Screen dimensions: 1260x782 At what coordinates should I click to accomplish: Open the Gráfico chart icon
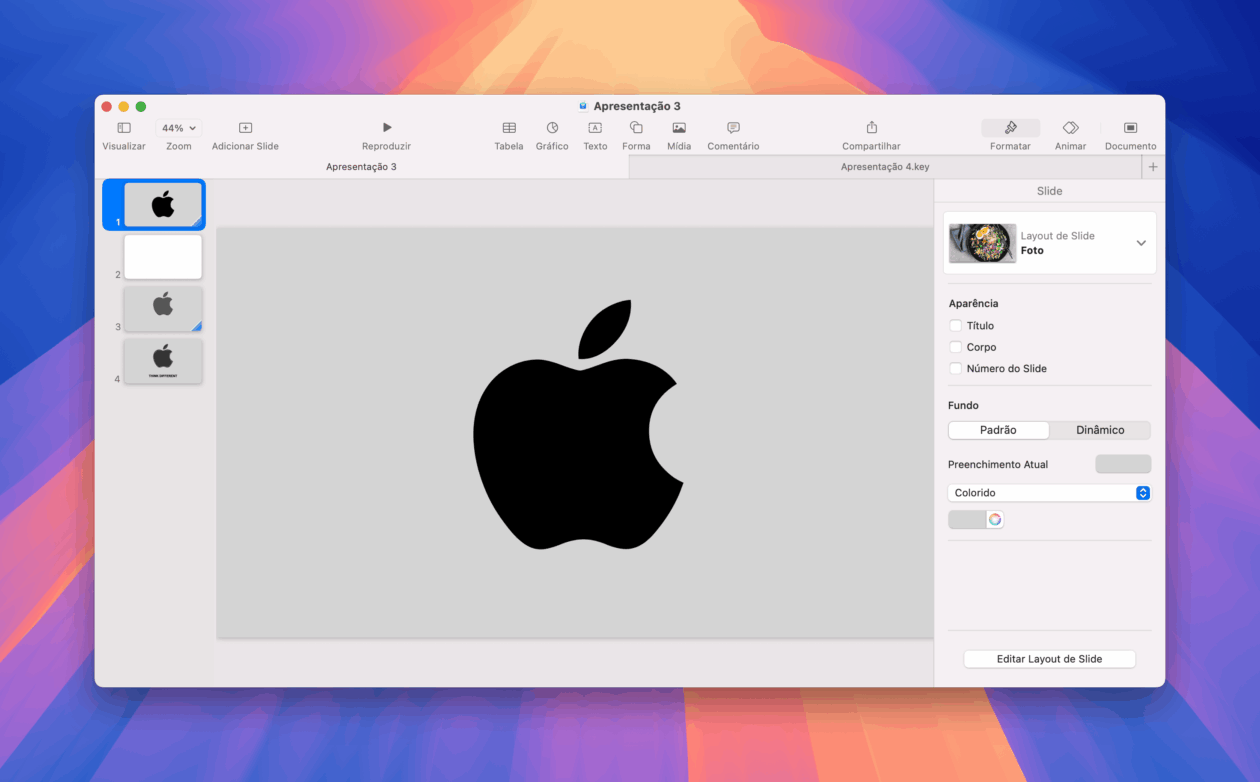[552, 128]
